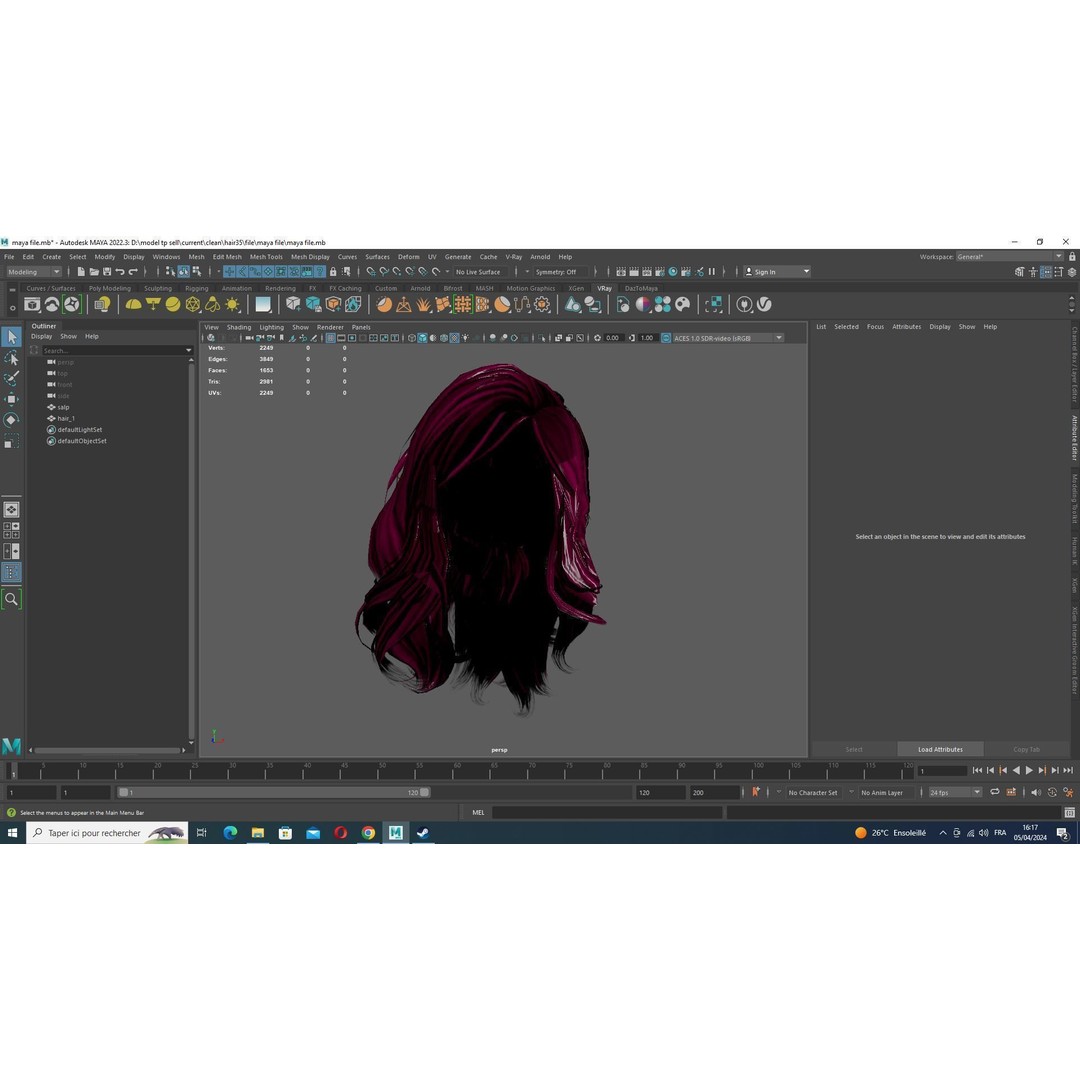Open ACES 1.0 SDR-video view transform dropdown
This screenshot has height=1080, width=1080.
(x=728, y=338)
